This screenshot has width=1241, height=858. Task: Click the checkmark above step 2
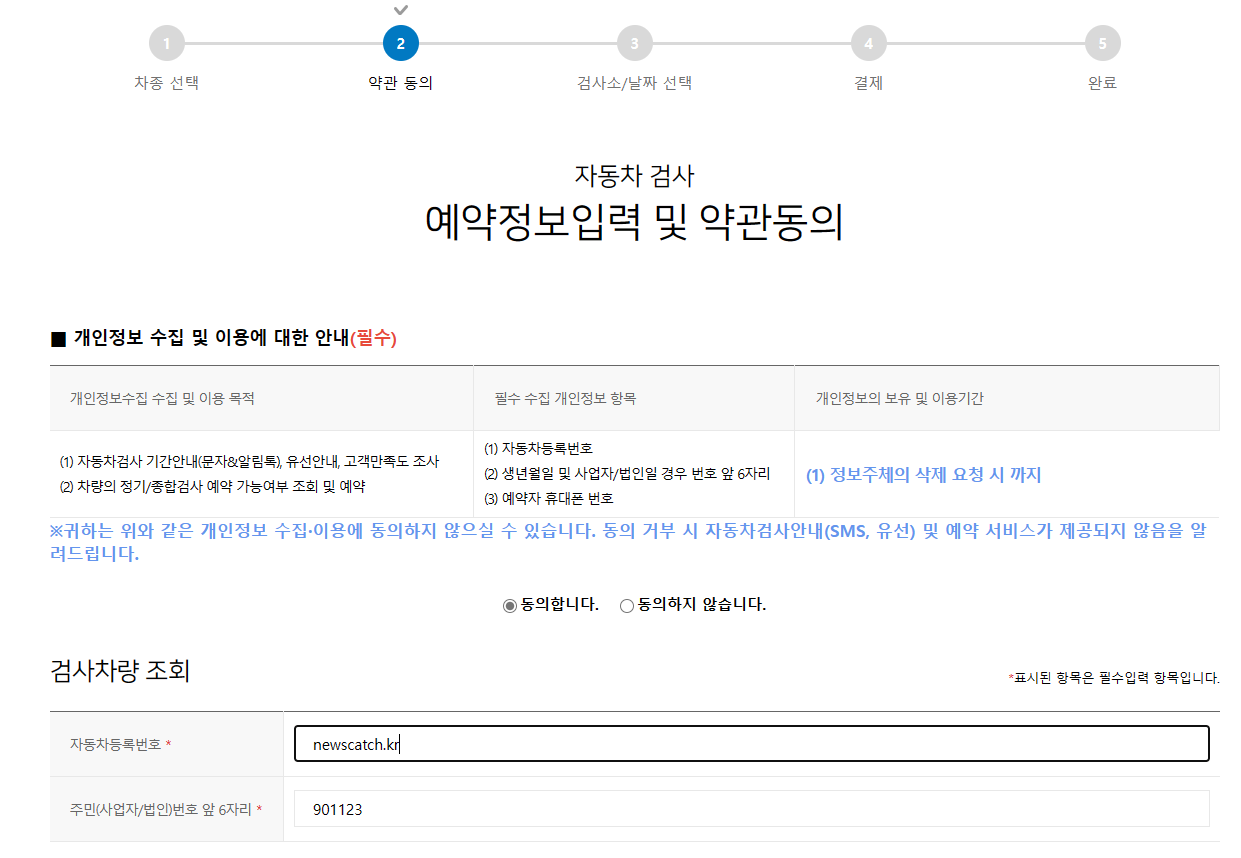pos(401,10)
